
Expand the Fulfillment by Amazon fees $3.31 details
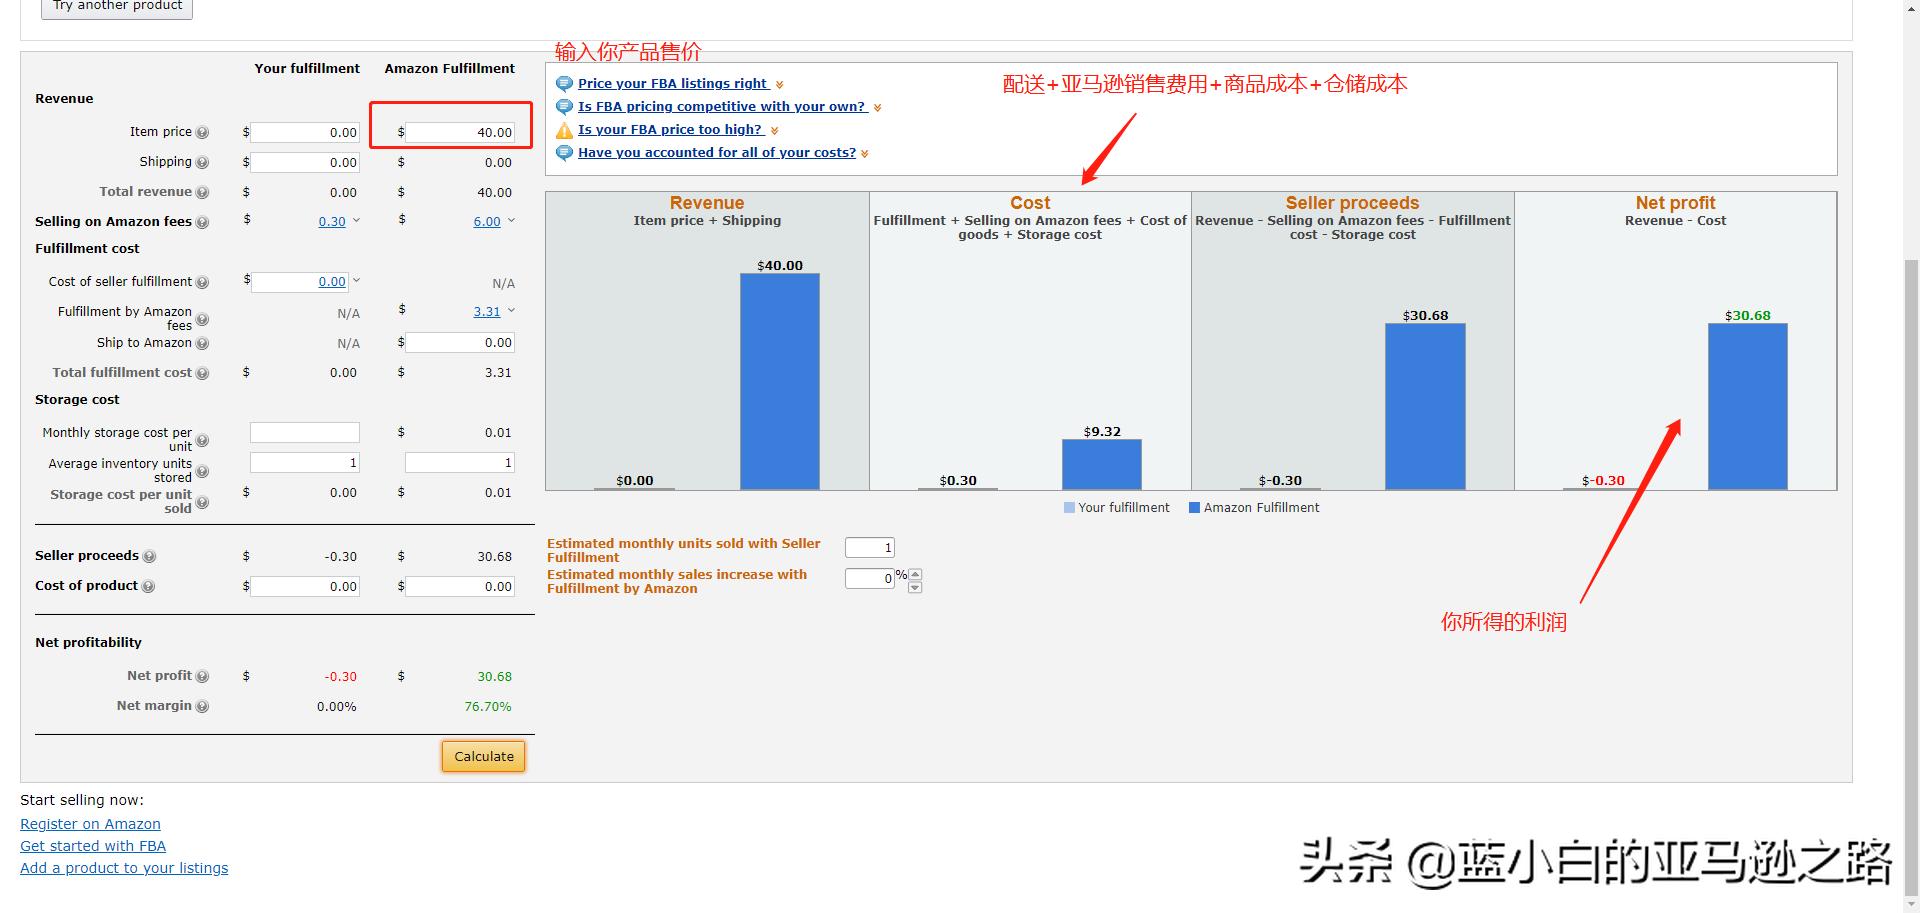pos(512,311)
